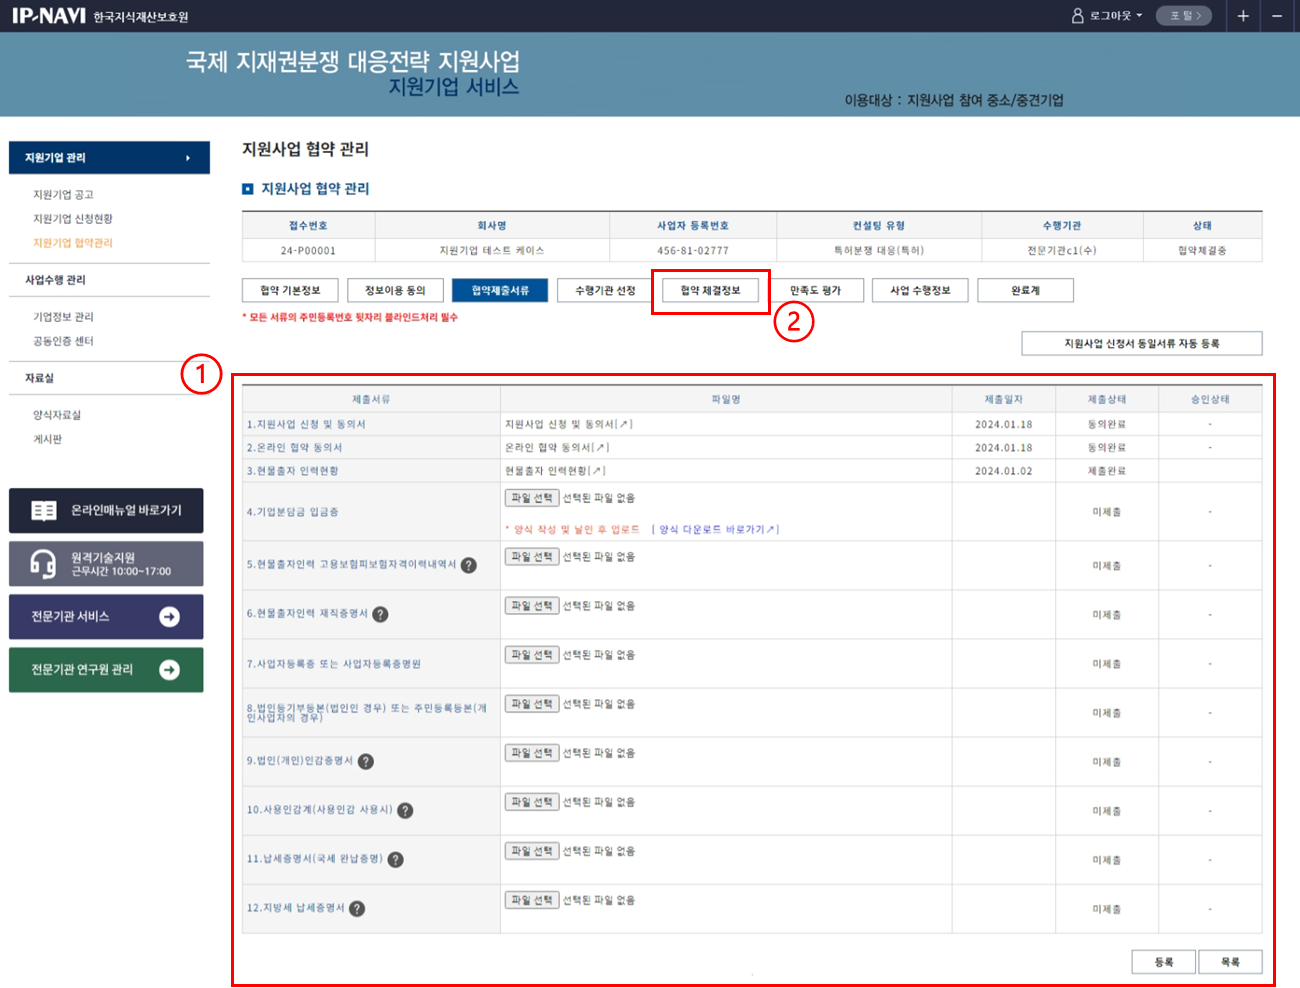Image resolution: width=1300 pixels, height=988 pixels.
Task: Expand the 로그아웃 user dropdown
Action: 1108,16
